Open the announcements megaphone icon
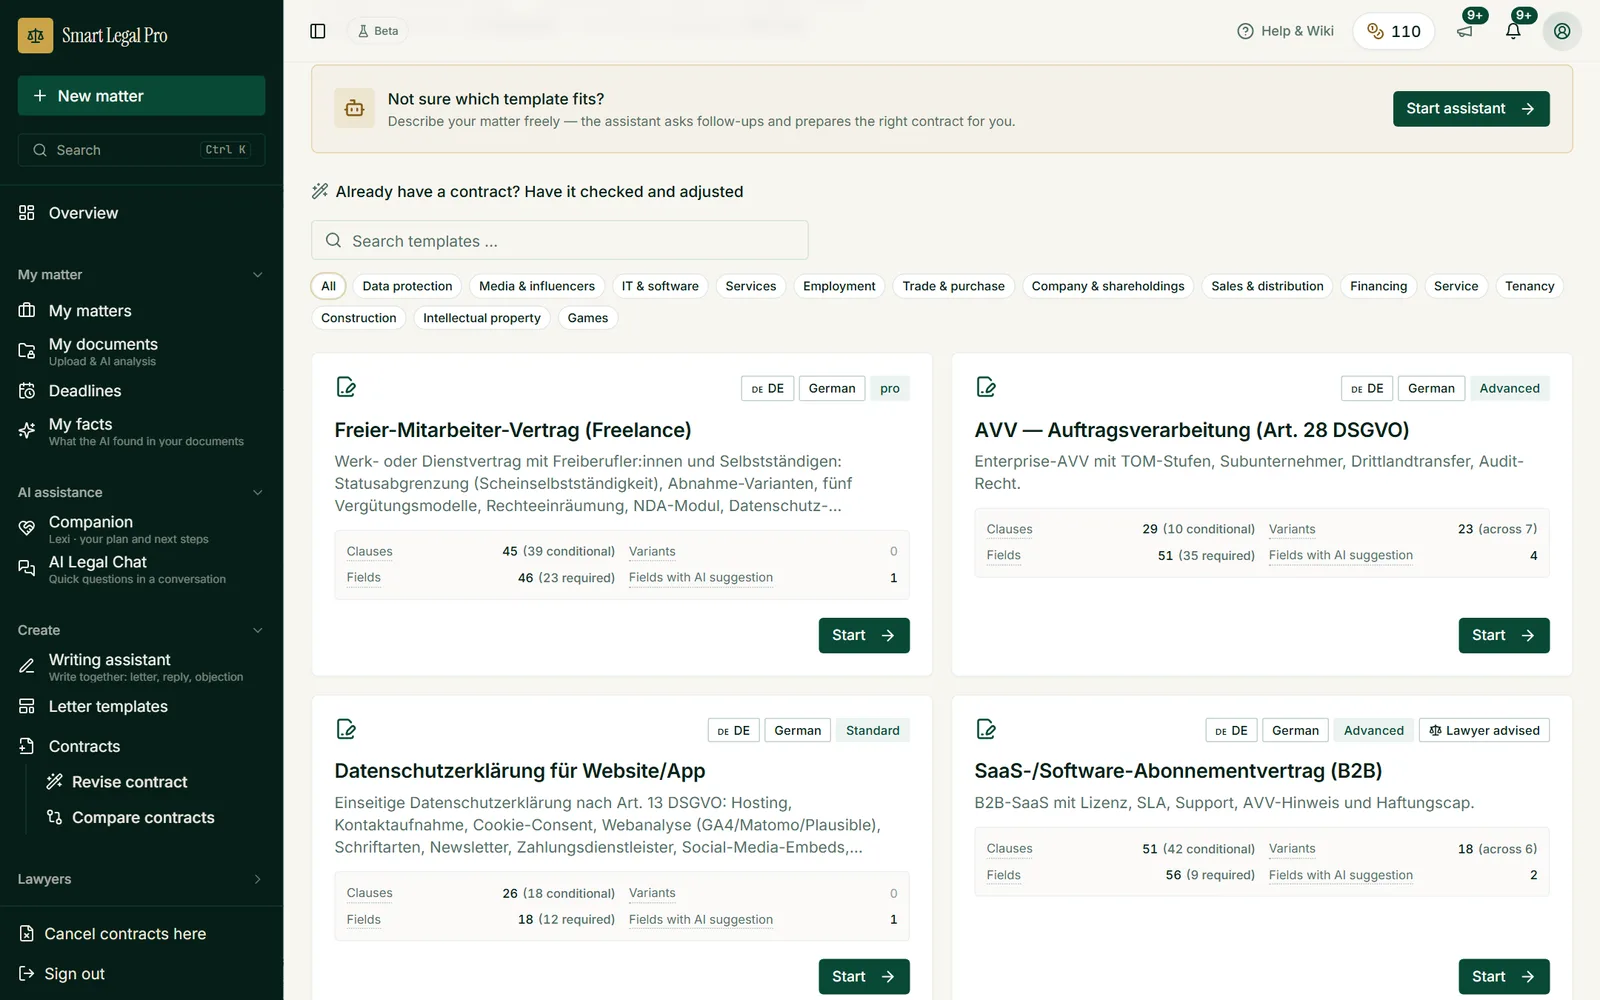 (x=1465, y=31)
